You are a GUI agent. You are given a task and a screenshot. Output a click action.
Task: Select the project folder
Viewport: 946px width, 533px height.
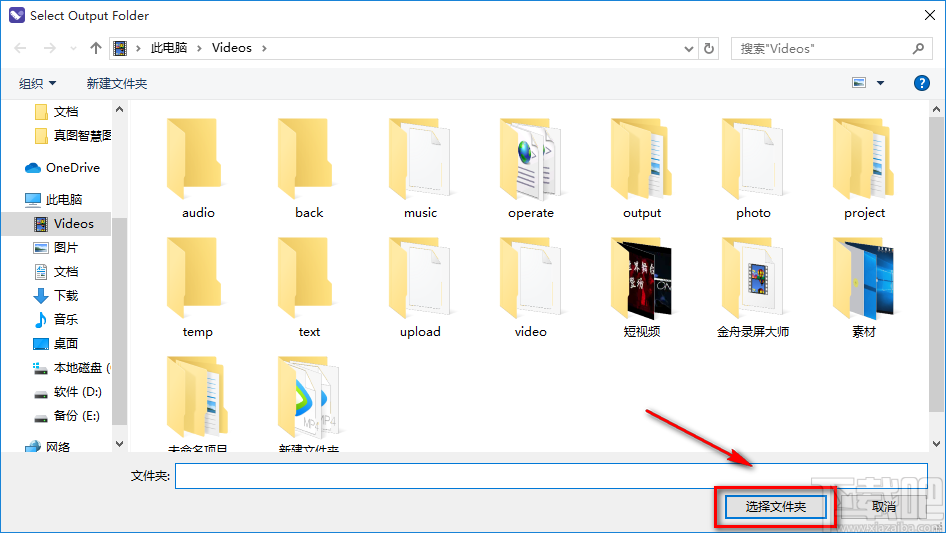(x=864, y=169)
